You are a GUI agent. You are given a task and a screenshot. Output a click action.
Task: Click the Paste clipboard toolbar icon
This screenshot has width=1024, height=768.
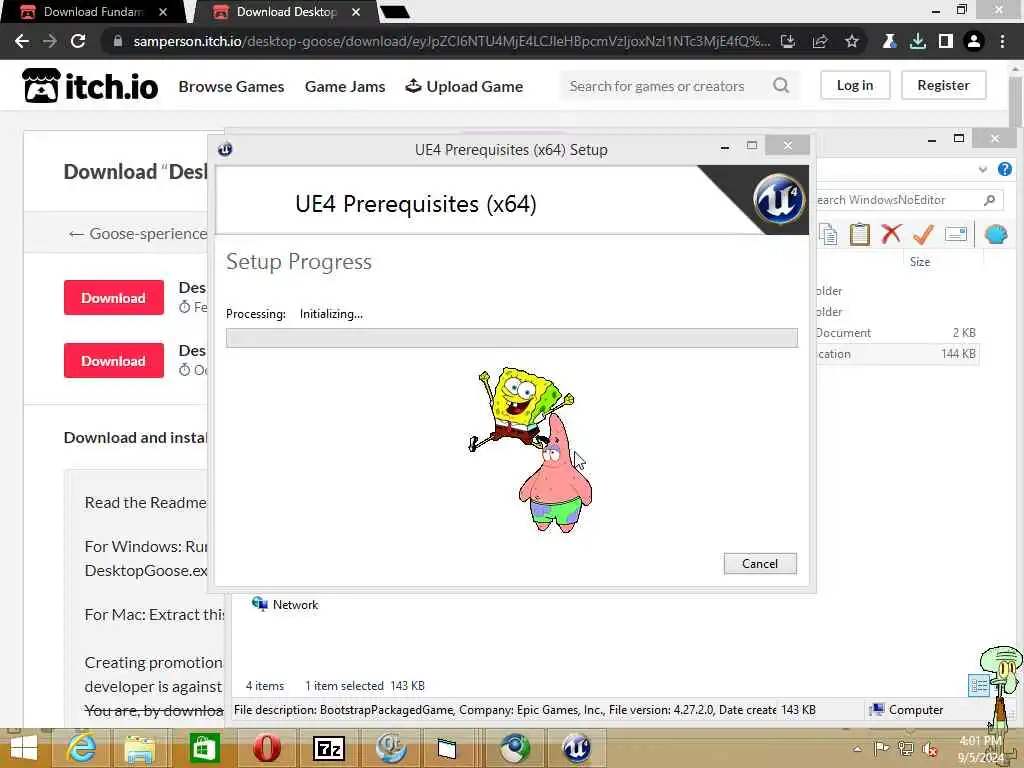click(x=859, y=234)
